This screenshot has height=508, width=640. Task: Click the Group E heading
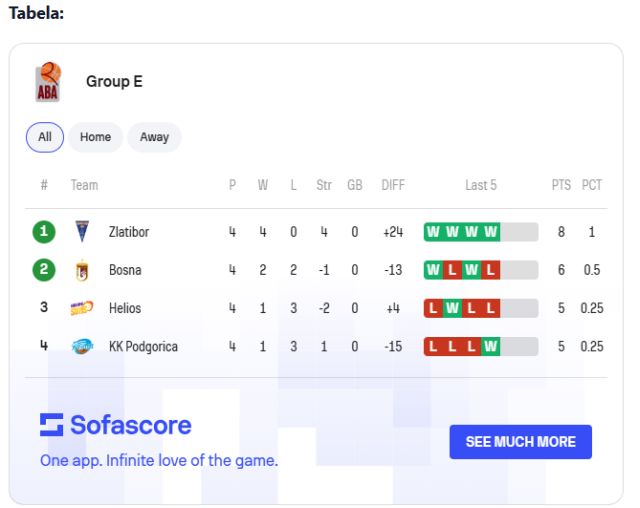pyautogui.click(x=114, y=82)
